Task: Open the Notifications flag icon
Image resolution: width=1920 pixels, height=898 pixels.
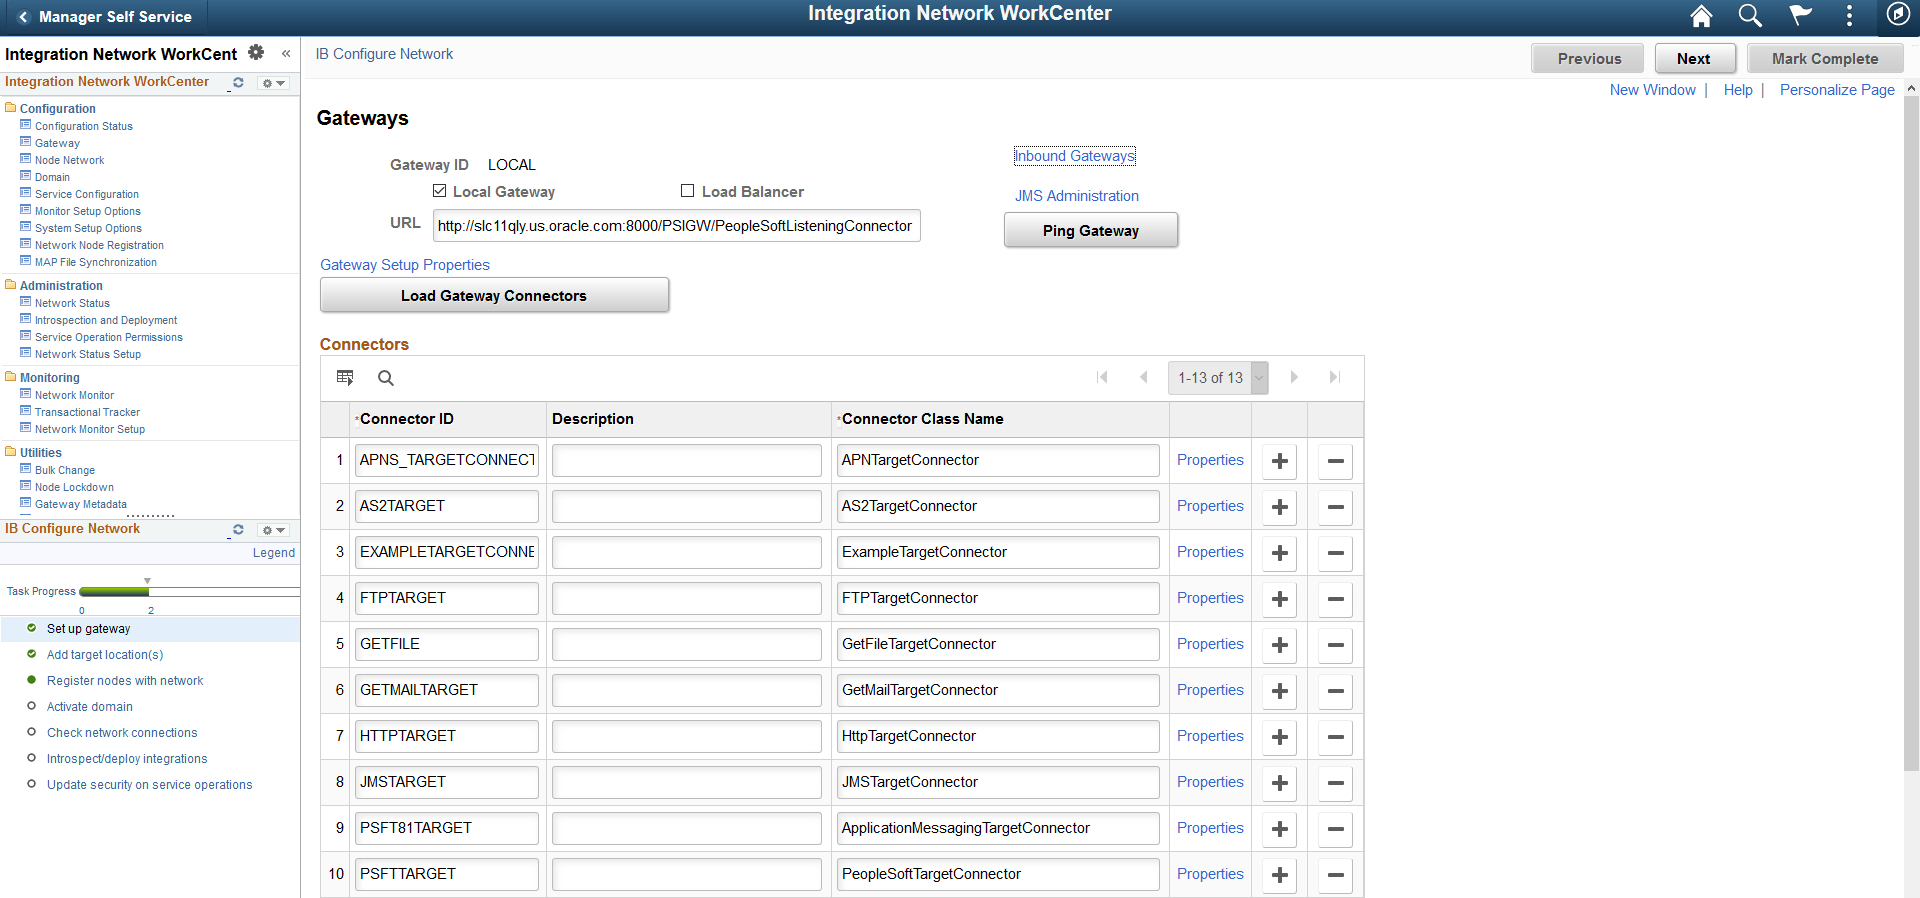Action: coord(1800,15)
